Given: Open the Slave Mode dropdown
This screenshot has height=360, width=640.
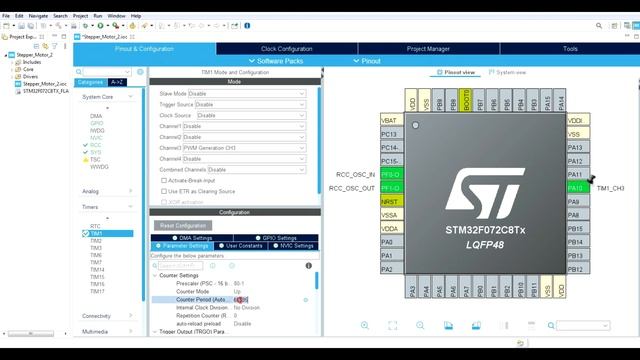Looking at the screenshot, I should pos(247,93).
